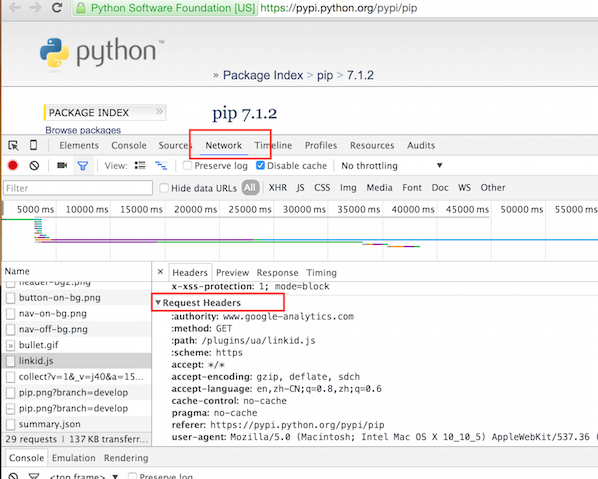The width and height of the screenshot is (598, 479).
Task: Click the console drawer filter funnel icon
Action: pyautogui.click(x=34, y=476)
